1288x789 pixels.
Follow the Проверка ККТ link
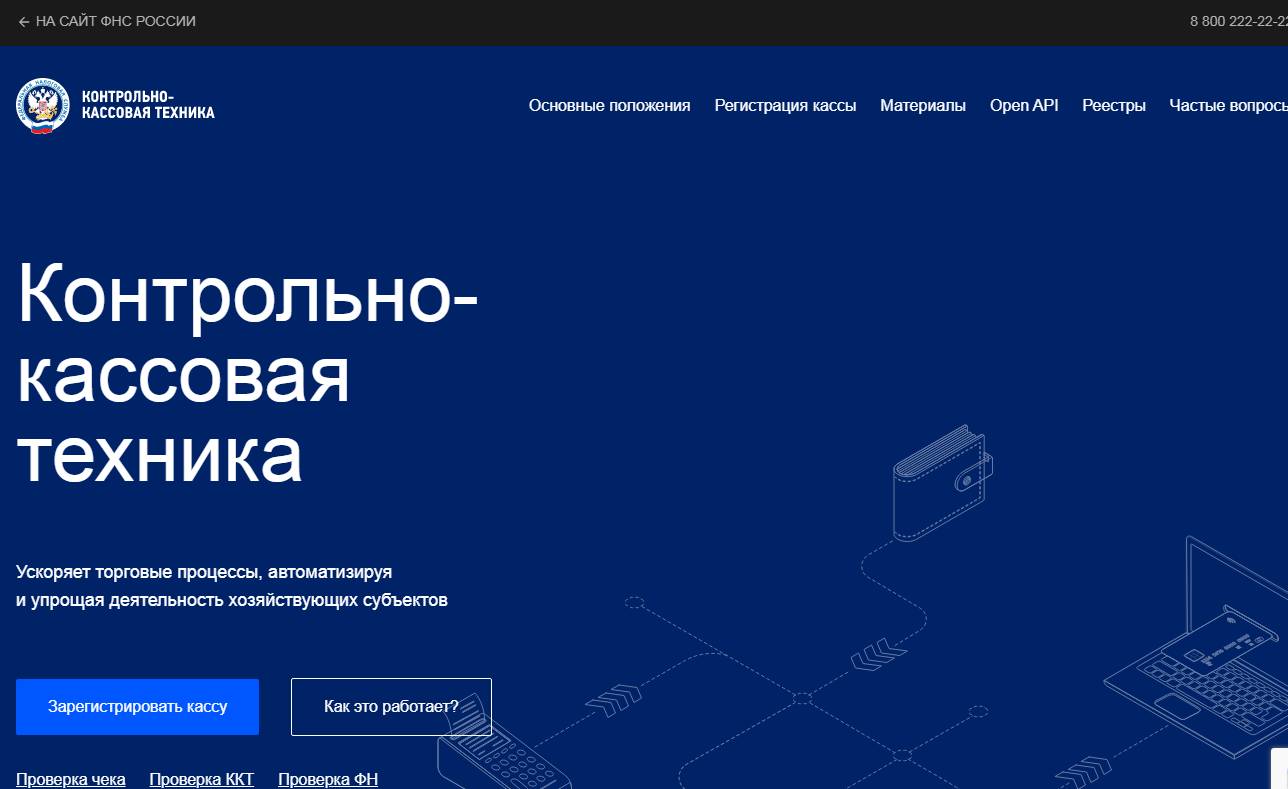pos(202,779)
